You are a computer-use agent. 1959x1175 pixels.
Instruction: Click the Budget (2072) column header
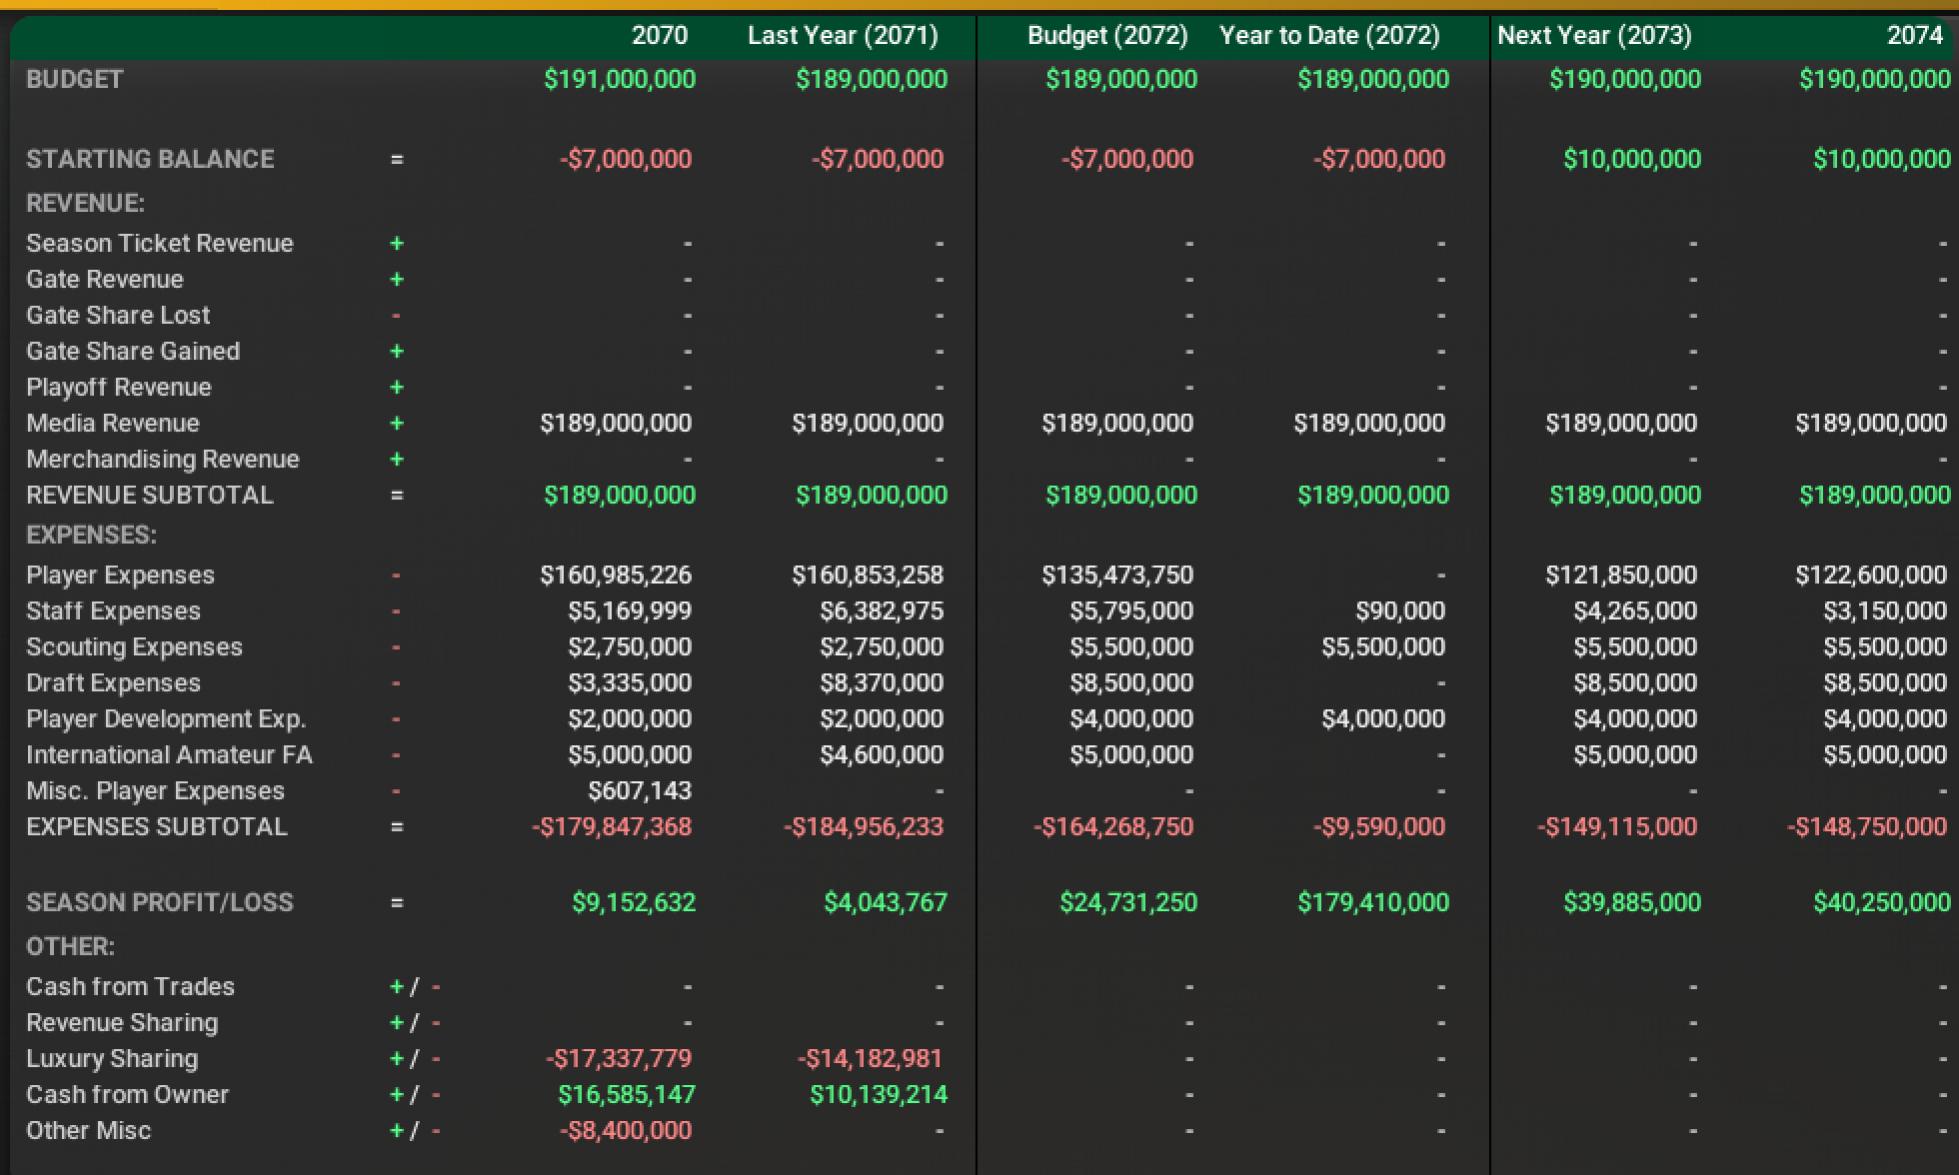point(1107,36)
